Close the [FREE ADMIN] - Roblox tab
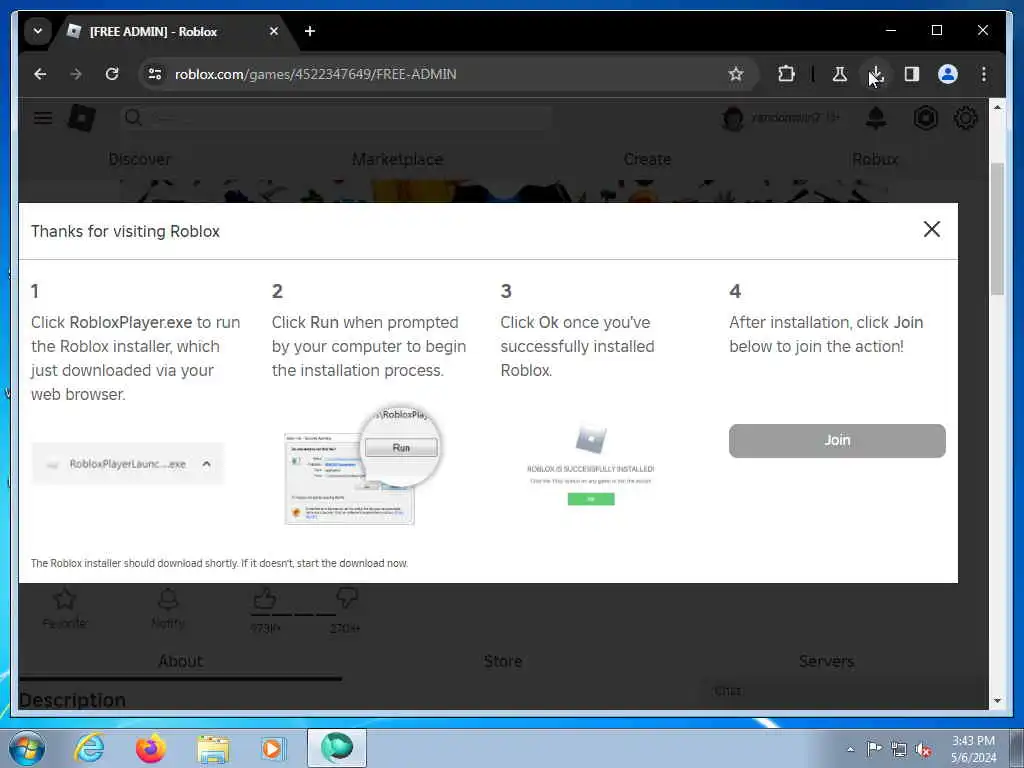The height and width of the screenshot is (768, 1024). point(274,31)
